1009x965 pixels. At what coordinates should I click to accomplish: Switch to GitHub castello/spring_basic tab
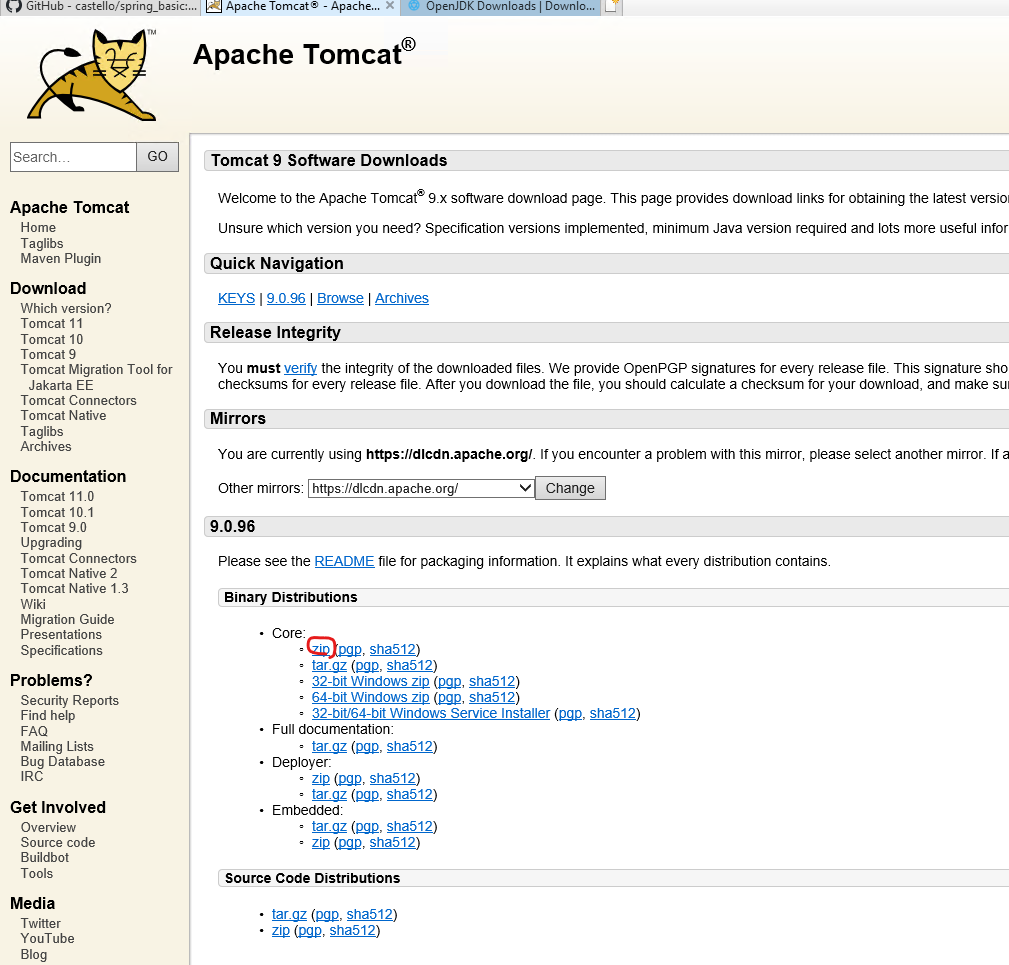[102, 6]
